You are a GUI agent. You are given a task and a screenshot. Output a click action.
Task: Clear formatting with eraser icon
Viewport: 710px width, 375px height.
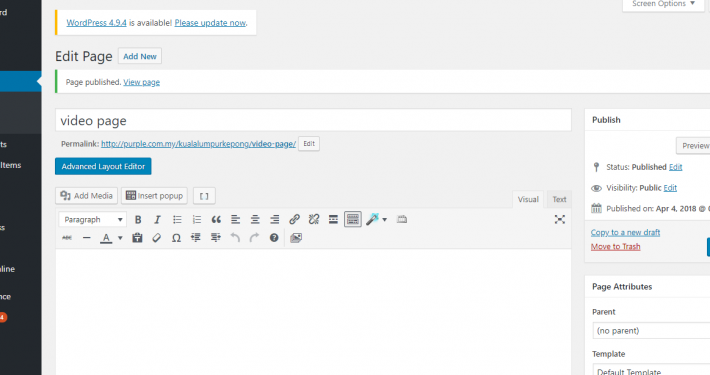tap(157, 238)
